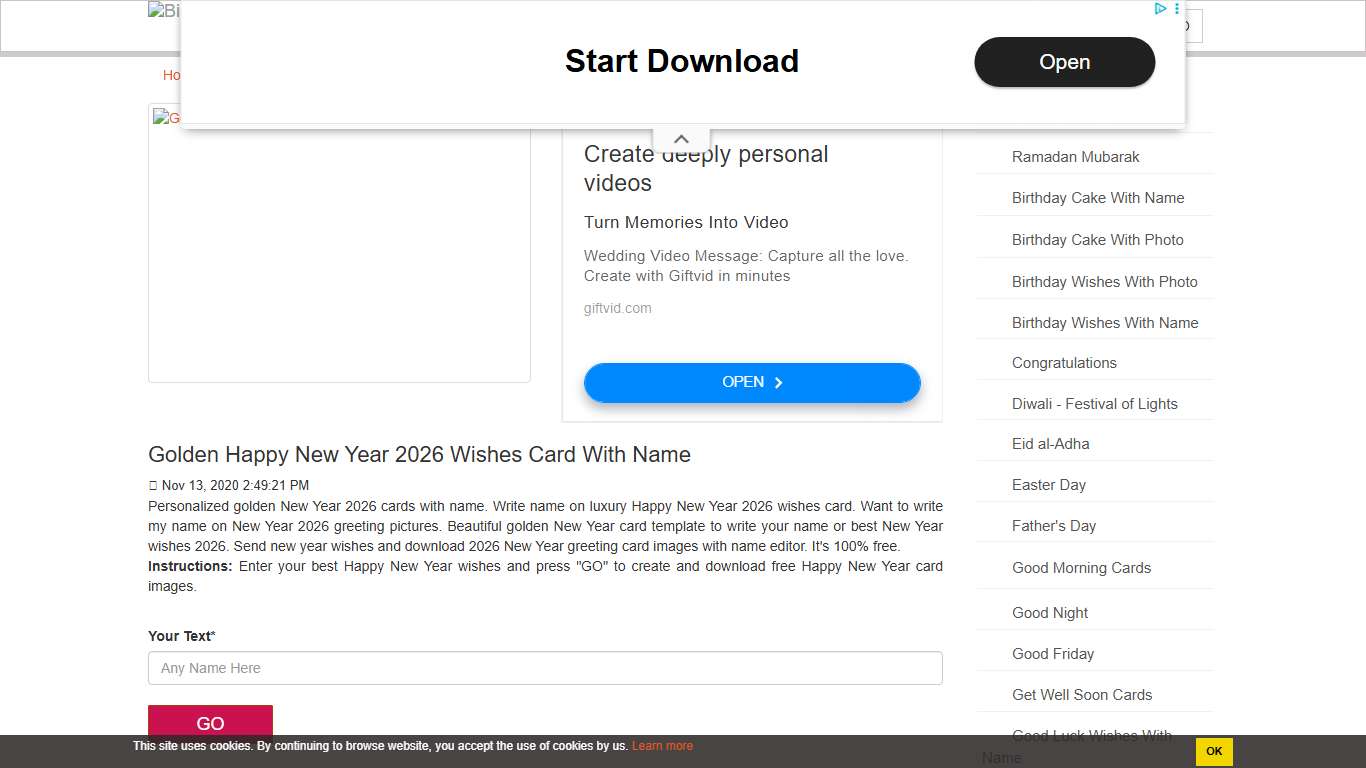Open the Learn more cookie link
This screenshot has height=768, width=1366.
(x=662, y=745)
